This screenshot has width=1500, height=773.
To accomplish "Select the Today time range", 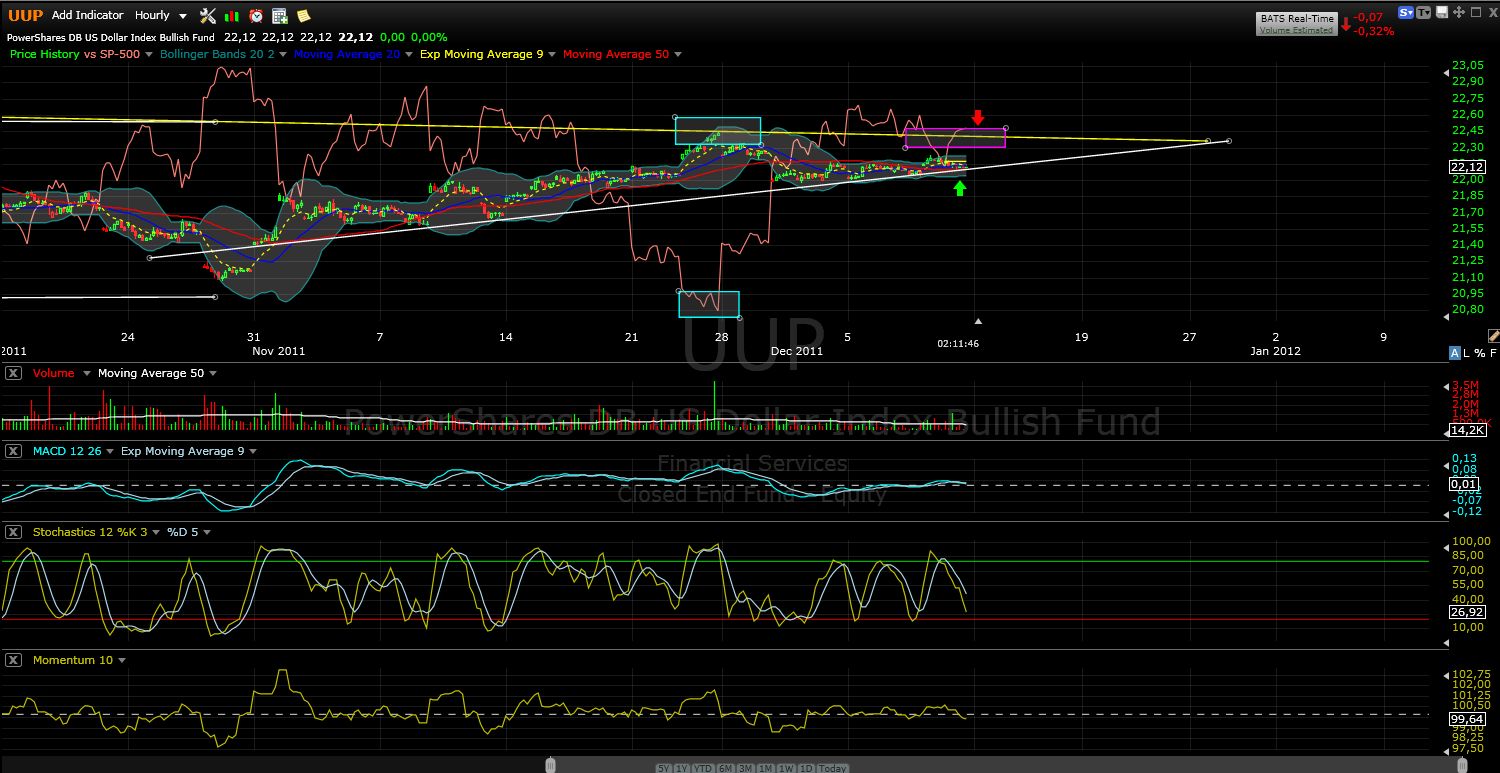I will tap(832, 768).
